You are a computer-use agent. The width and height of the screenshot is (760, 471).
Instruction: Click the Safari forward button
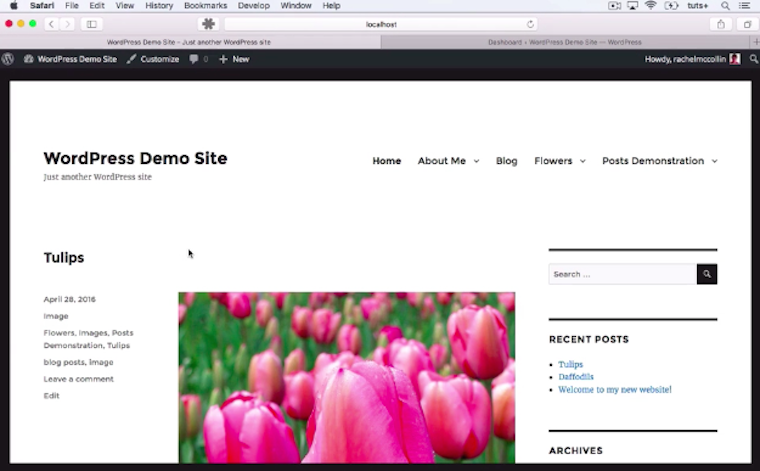(x=67, y=24)
